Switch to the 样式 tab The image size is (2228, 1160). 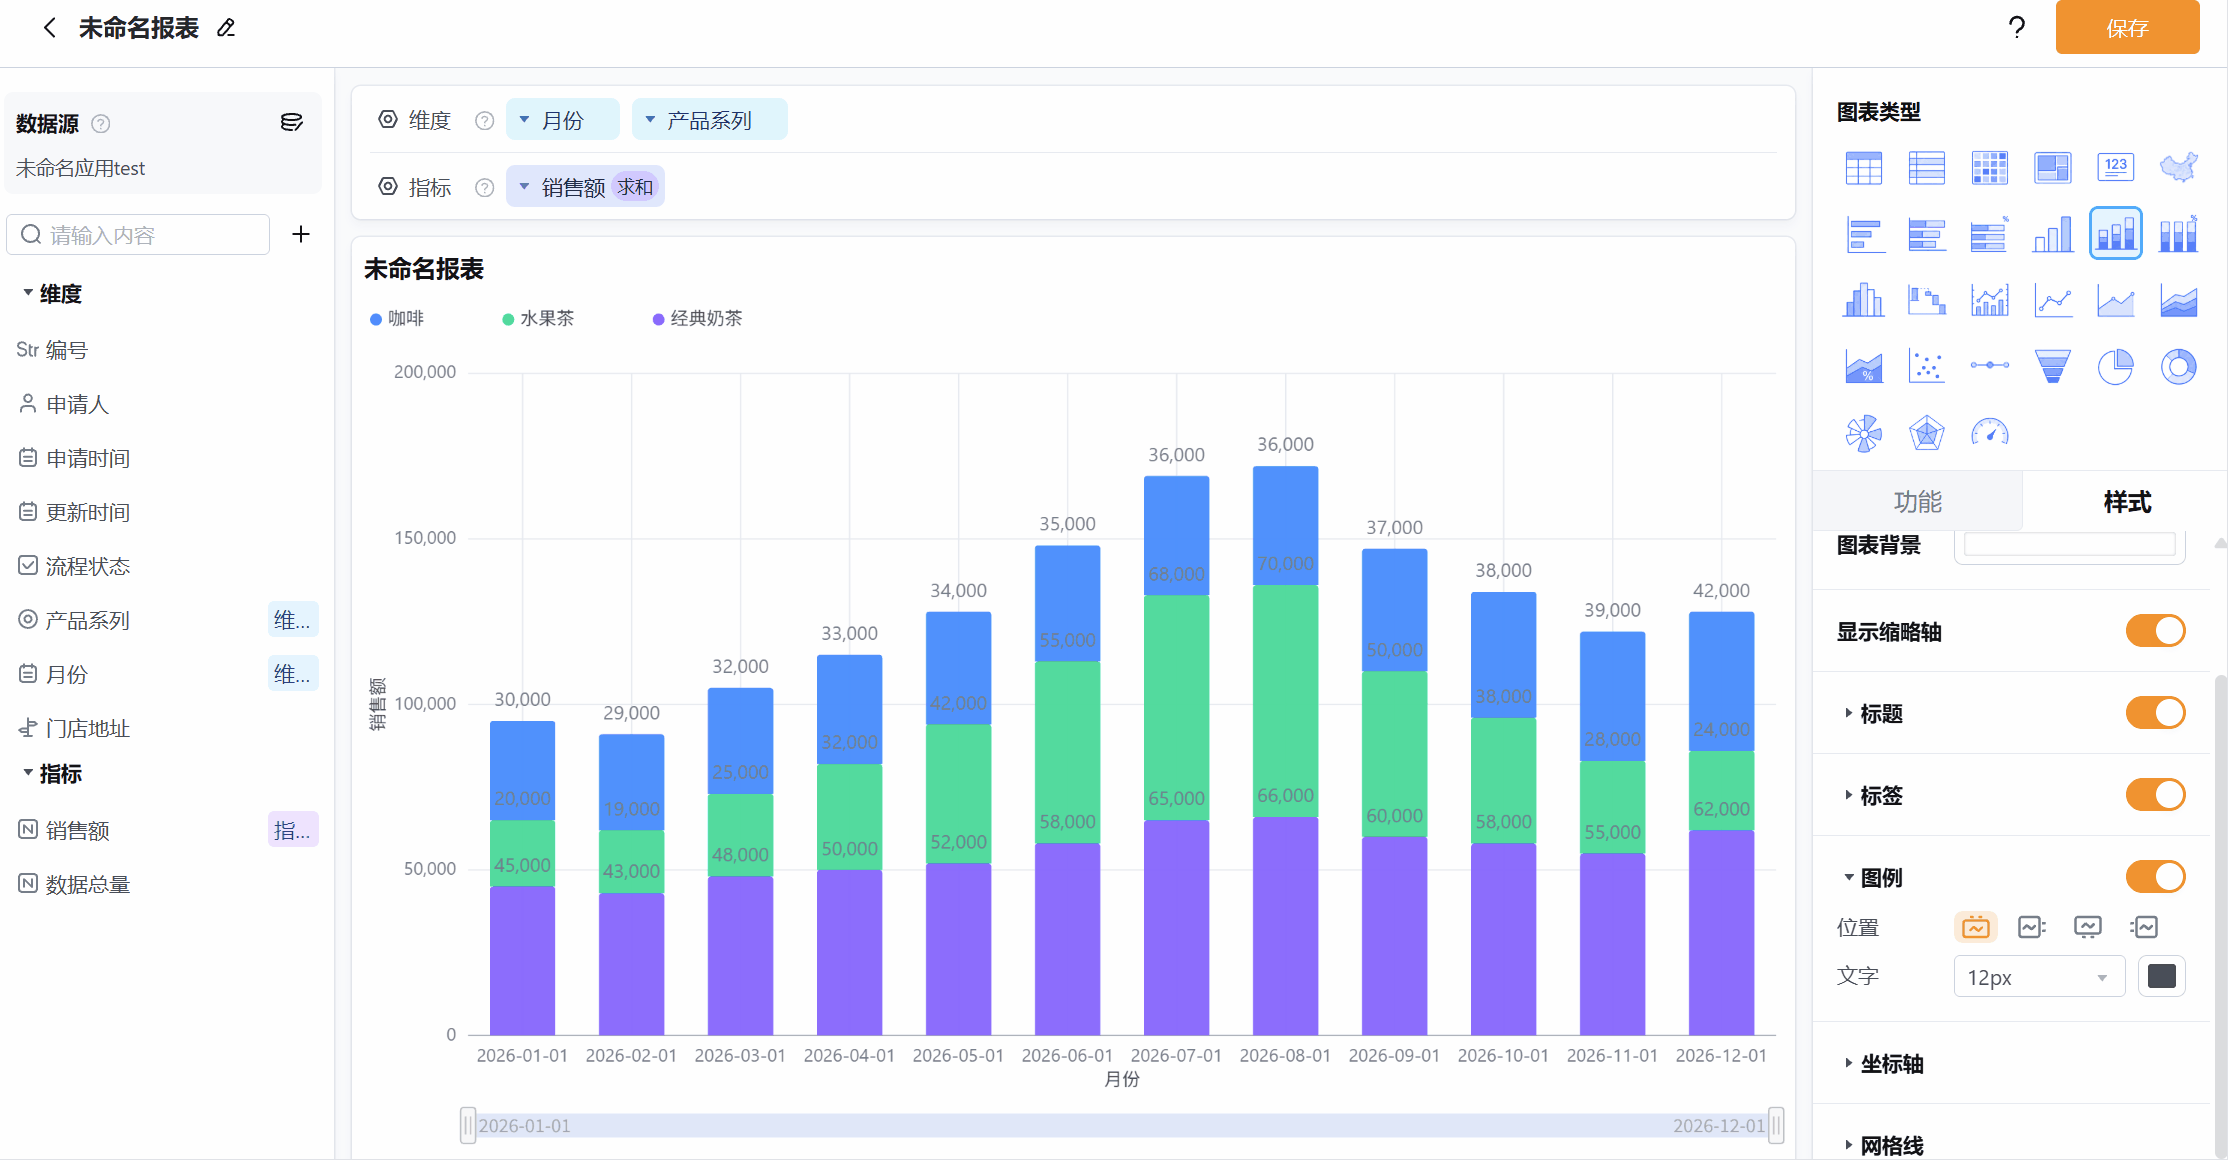tap(2126, 501)
